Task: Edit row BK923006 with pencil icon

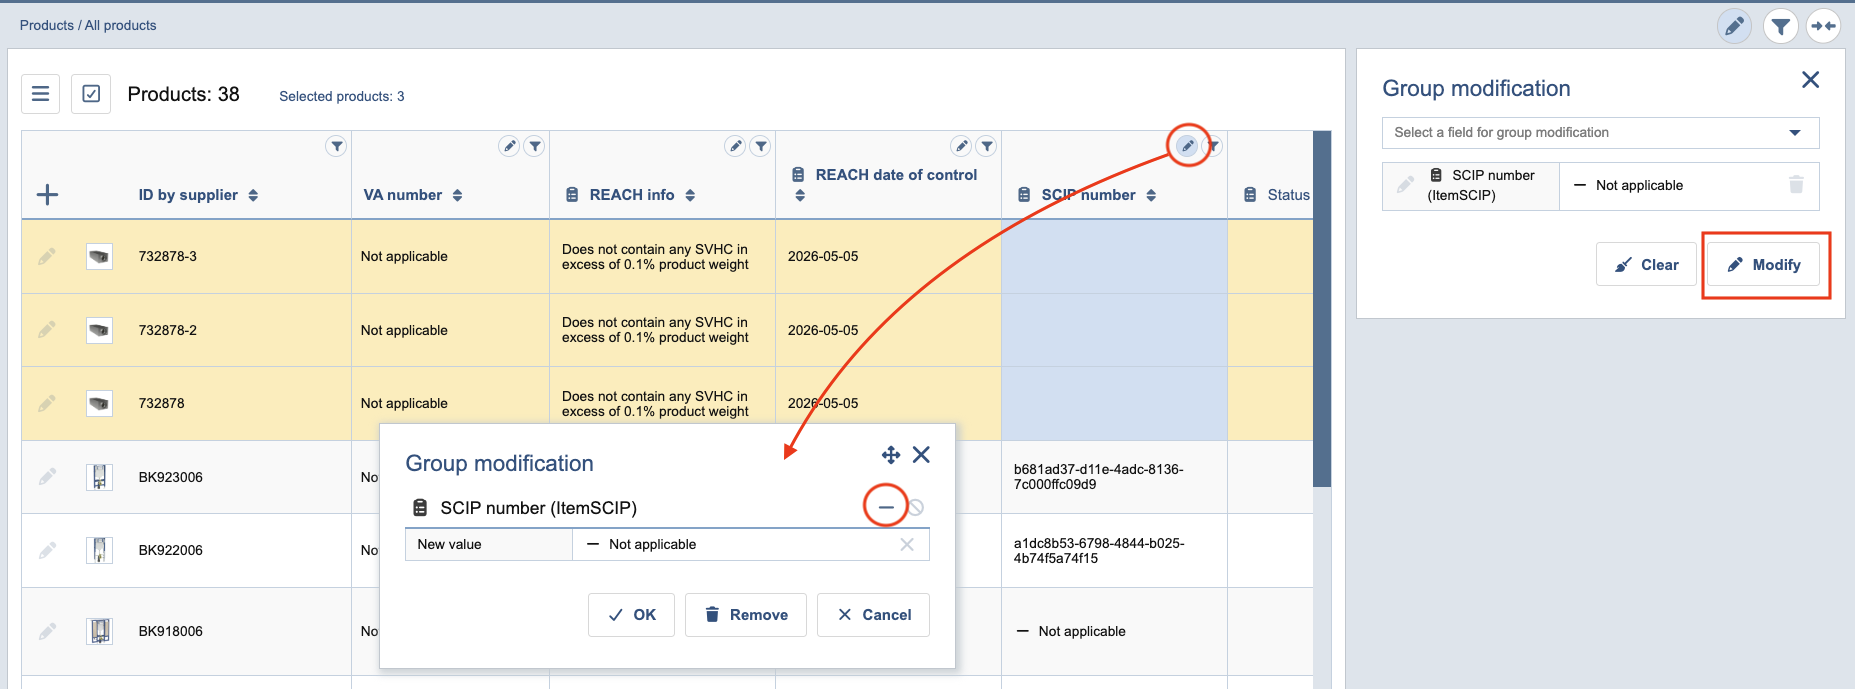Action: tap(47, 477)
